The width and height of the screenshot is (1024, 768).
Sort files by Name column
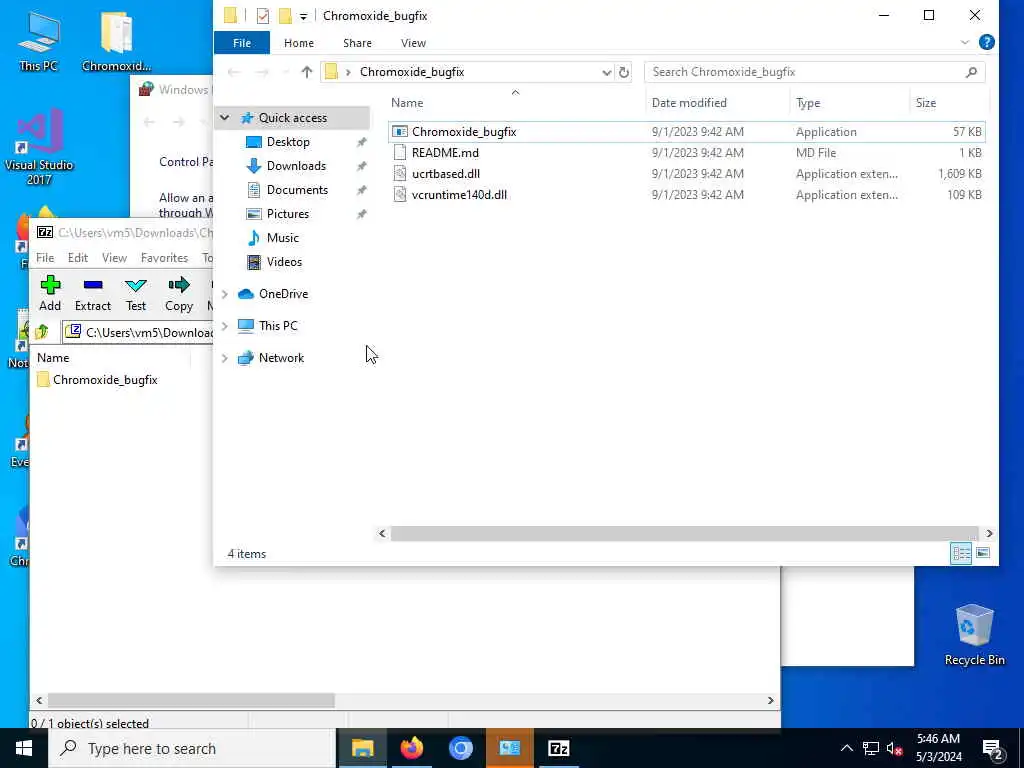[x=516, y=103]
